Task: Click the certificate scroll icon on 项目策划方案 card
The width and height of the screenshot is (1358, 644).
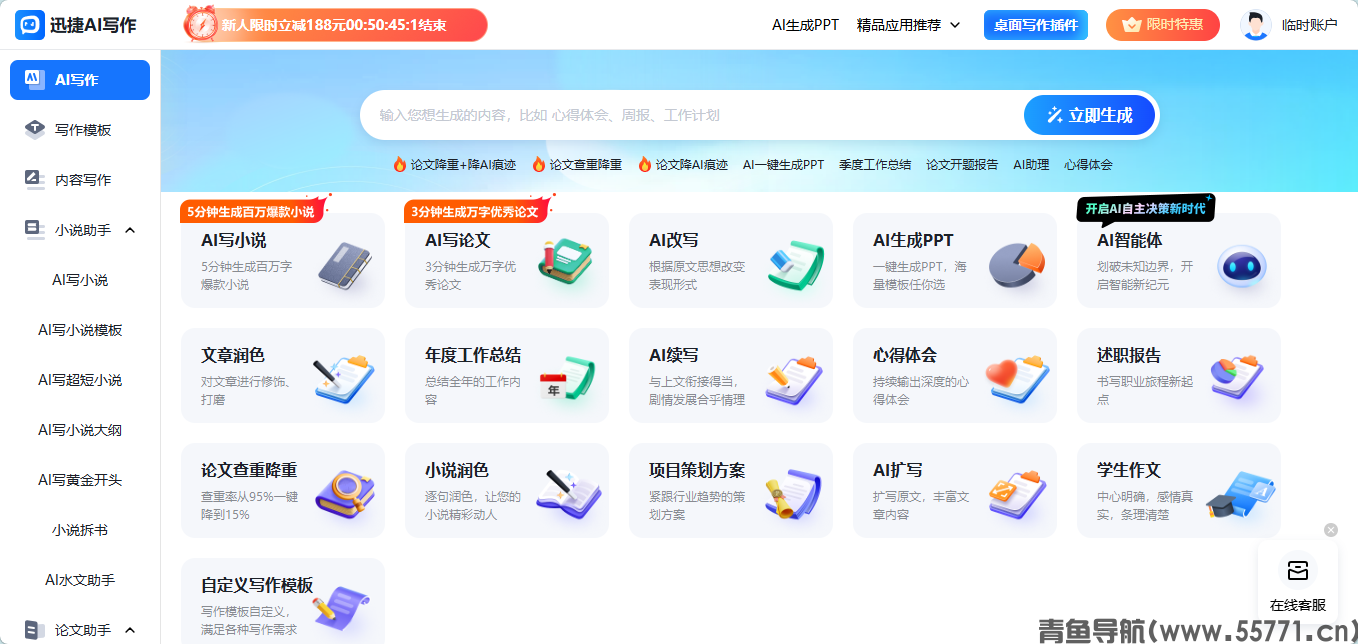Action: pos(794,494)
